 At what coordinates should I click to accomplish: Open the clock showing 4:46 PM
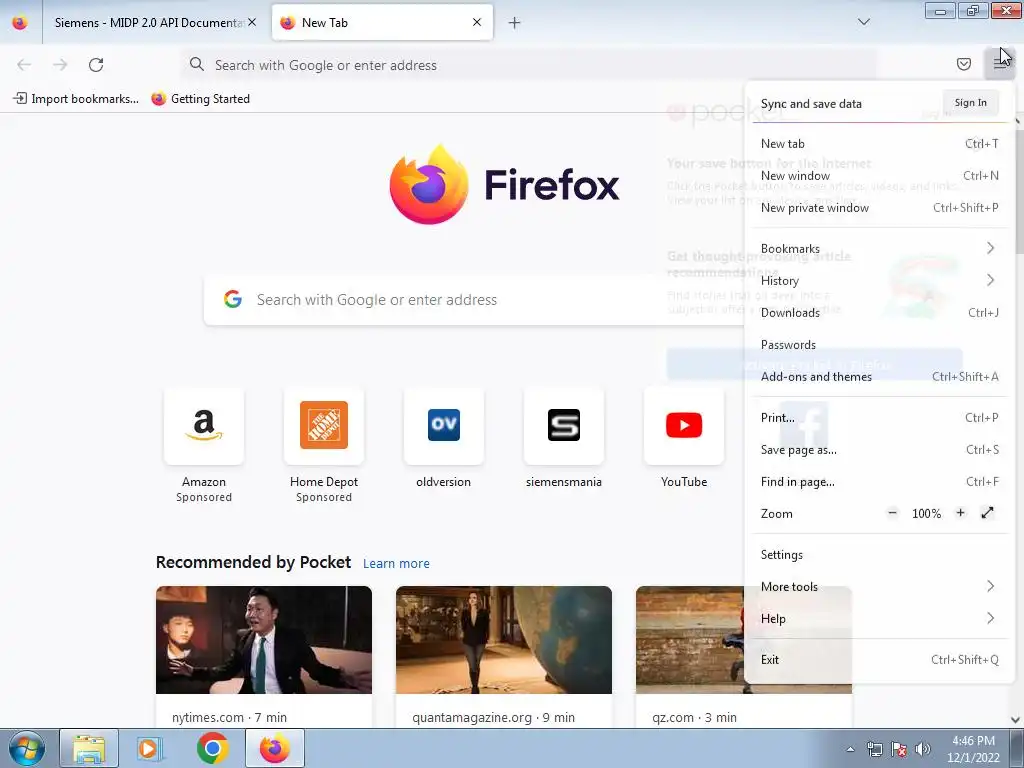click(x=973, y=749)
